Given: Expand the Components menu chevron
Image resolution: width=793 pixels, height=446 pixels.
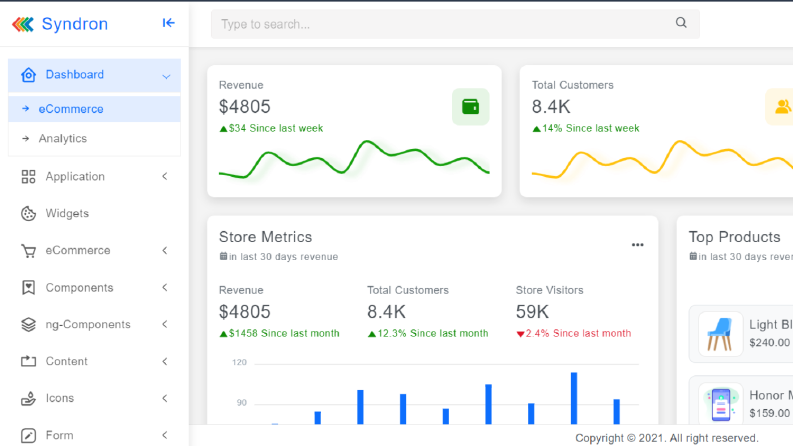Looking at the screenshot, I should pos(165,287).
